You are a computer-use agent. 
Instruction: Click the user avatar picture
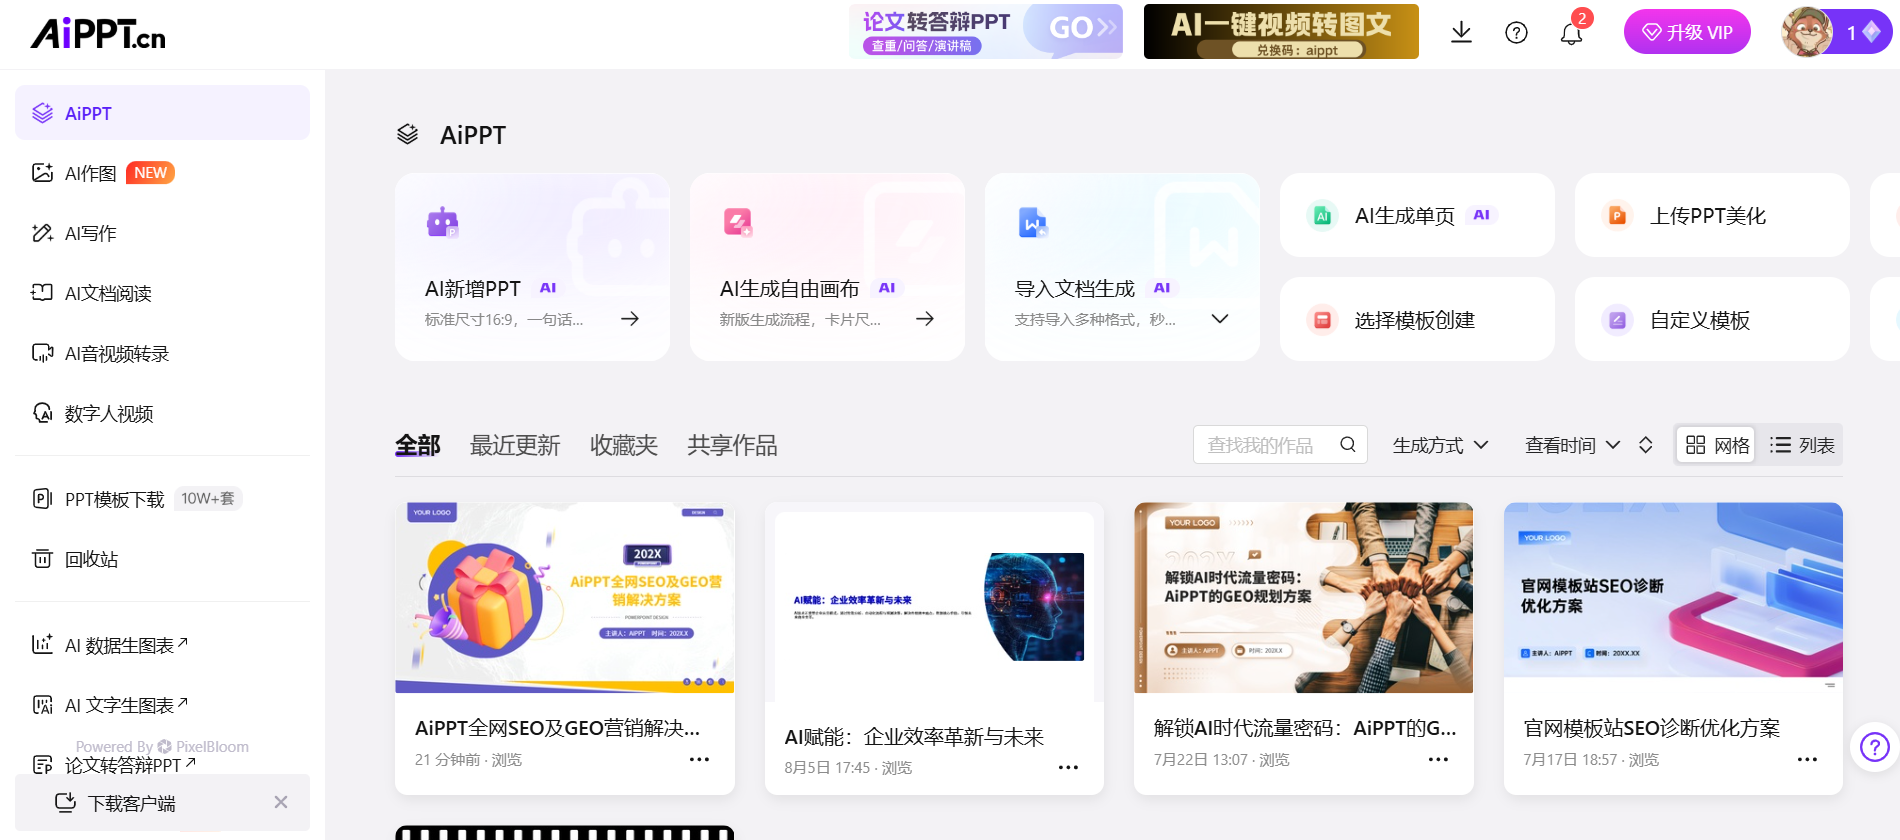tap(1806, 32)
